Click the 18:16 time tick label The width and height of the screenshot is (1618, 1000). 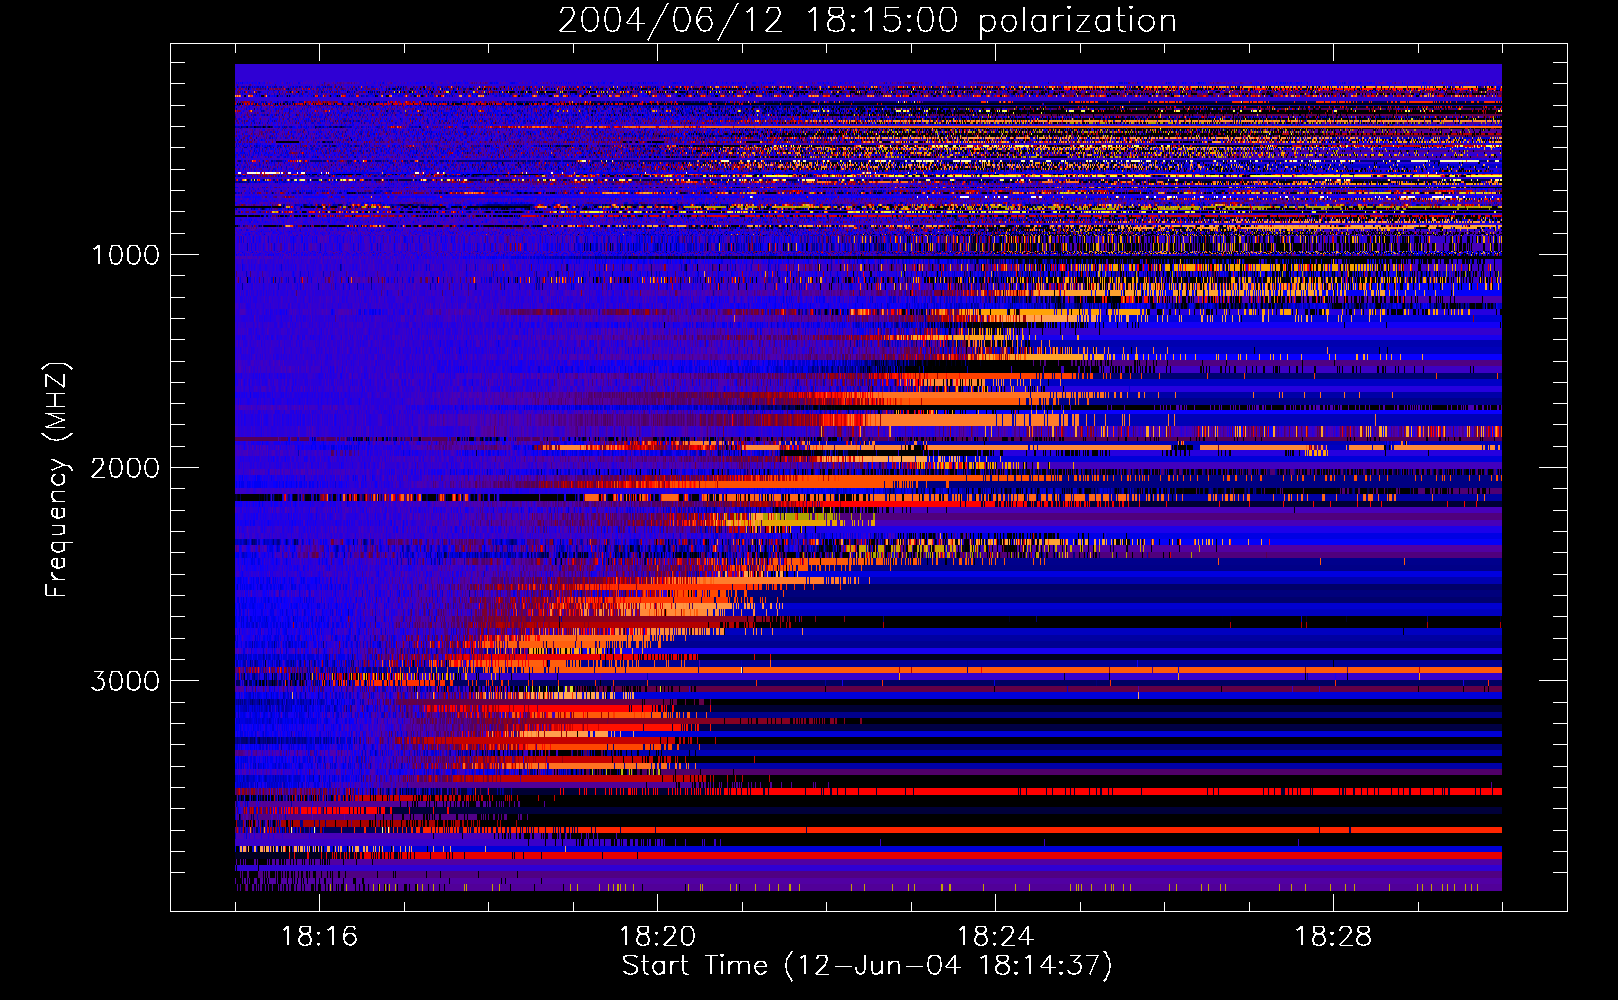point(319,937)
